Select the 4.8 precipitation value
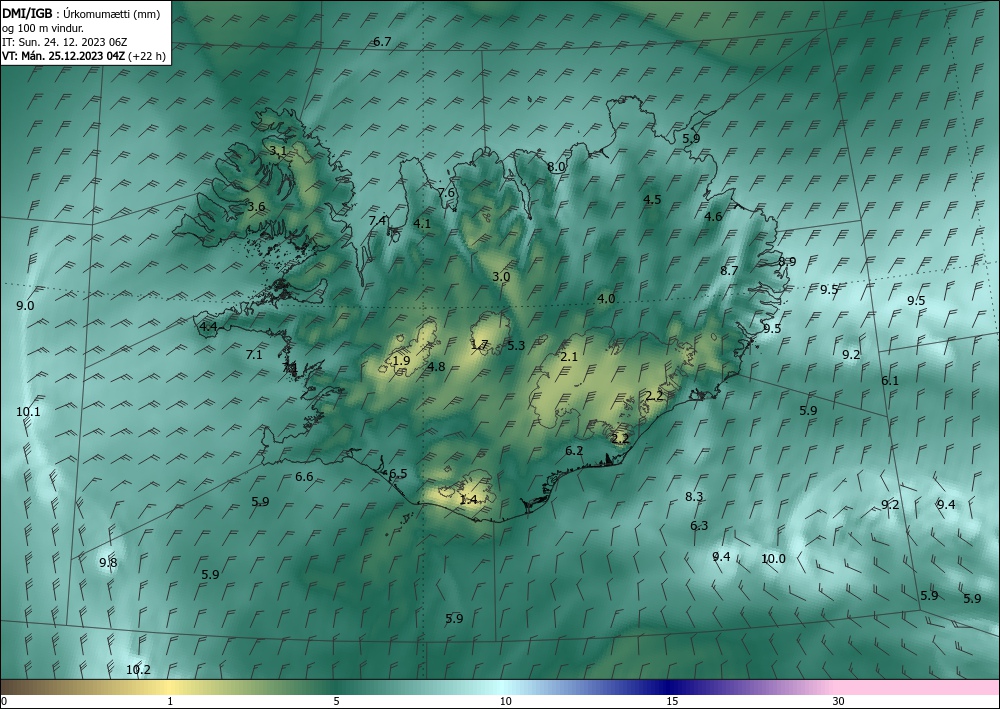1000x709 pixels. coord(436,367)
